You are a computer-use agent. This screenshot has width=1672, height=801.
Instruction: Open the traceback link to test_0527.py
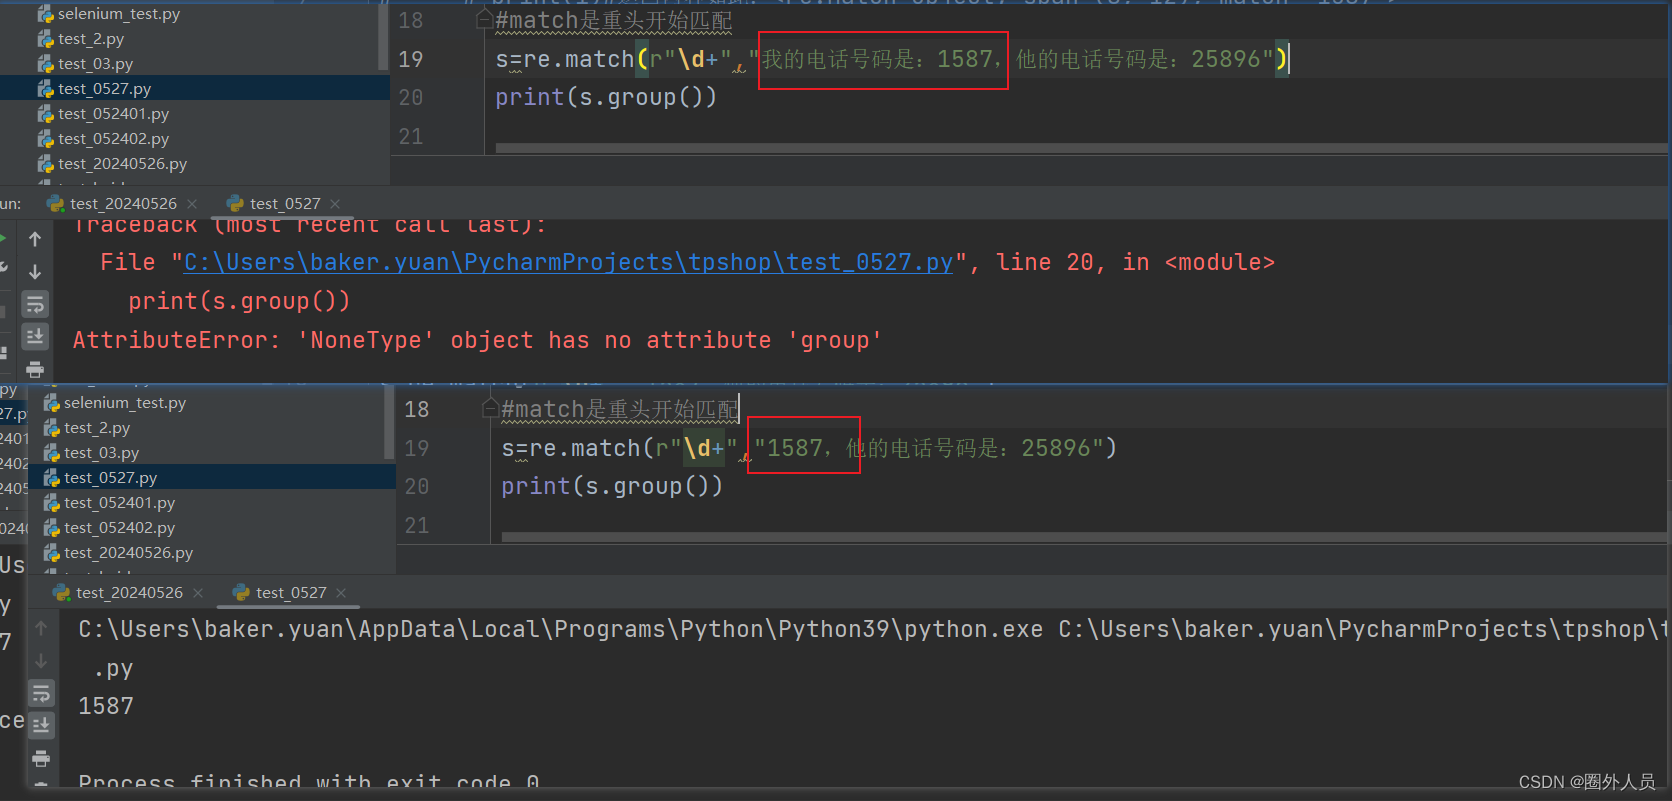(568, 262)
